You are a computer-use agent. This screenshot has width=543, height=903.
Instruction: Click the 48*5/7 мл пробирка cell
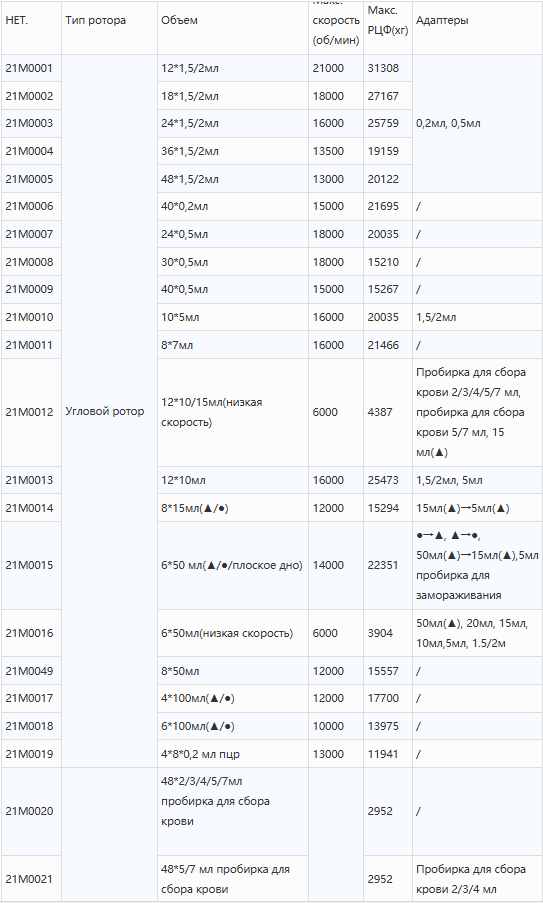[225, 879]
